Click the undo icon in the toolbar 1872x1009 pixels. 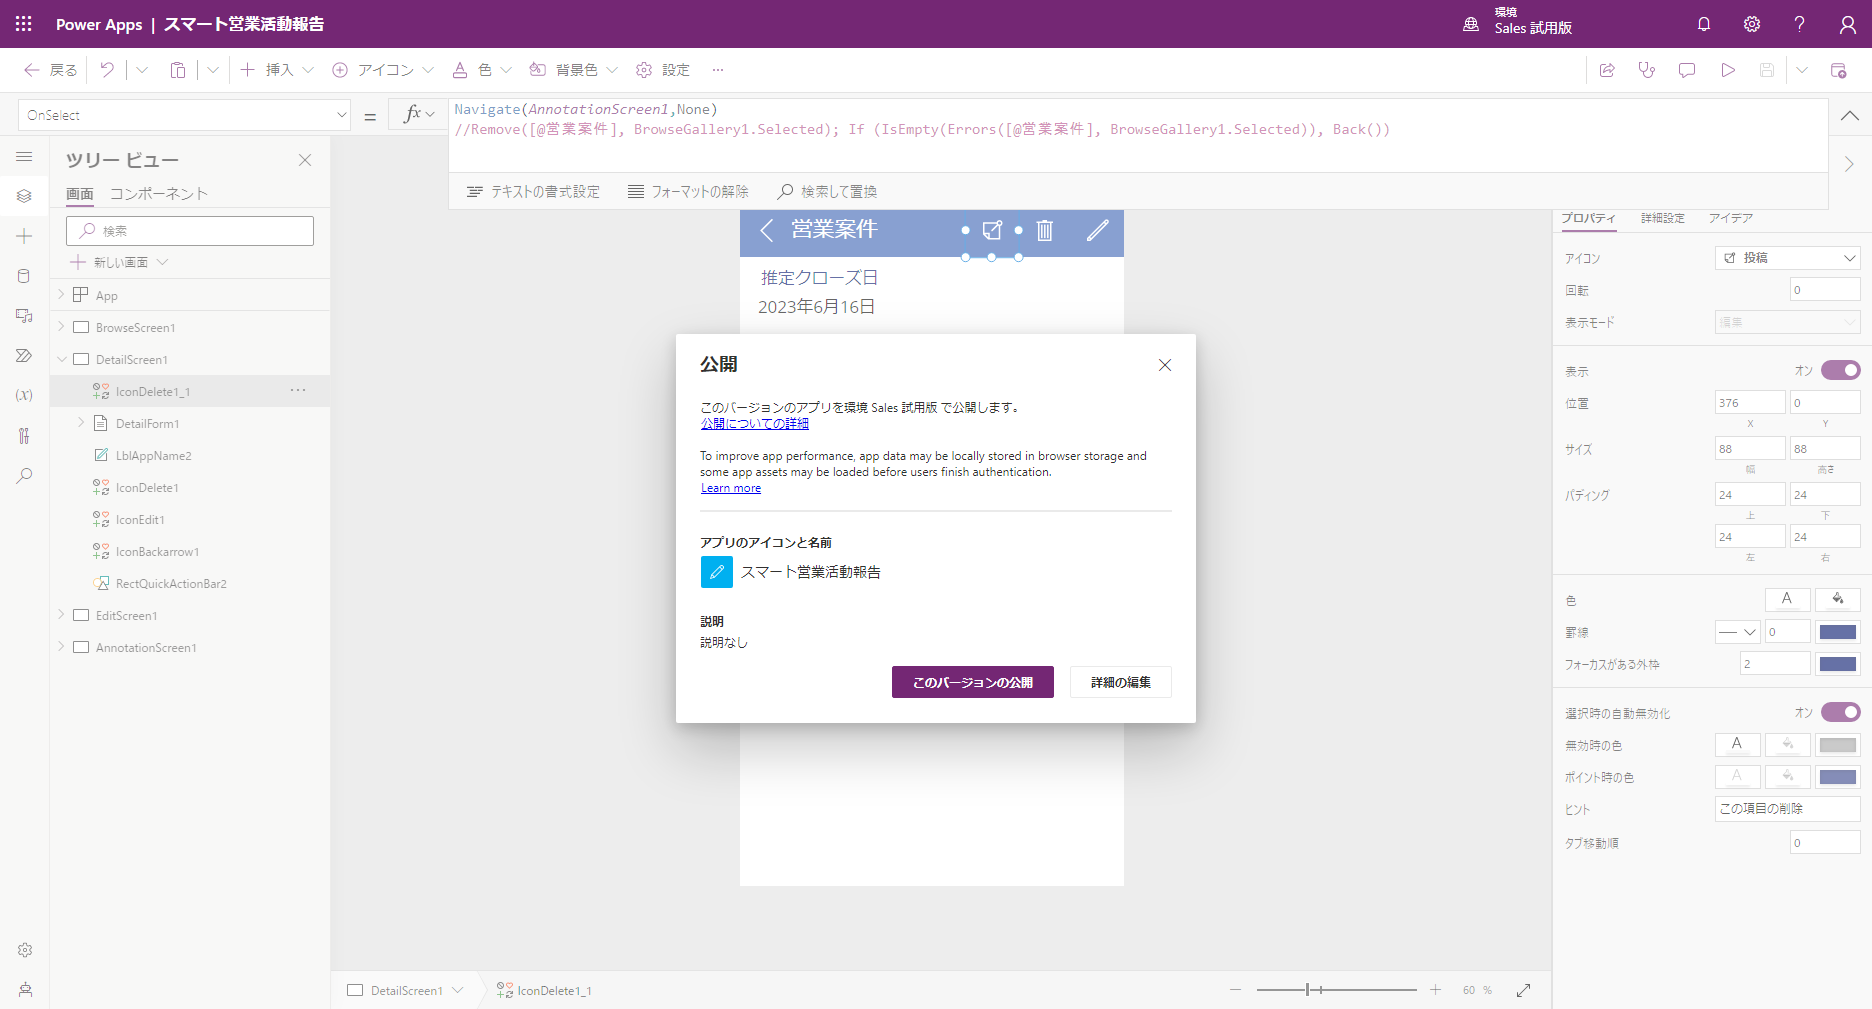click(107, 70)
